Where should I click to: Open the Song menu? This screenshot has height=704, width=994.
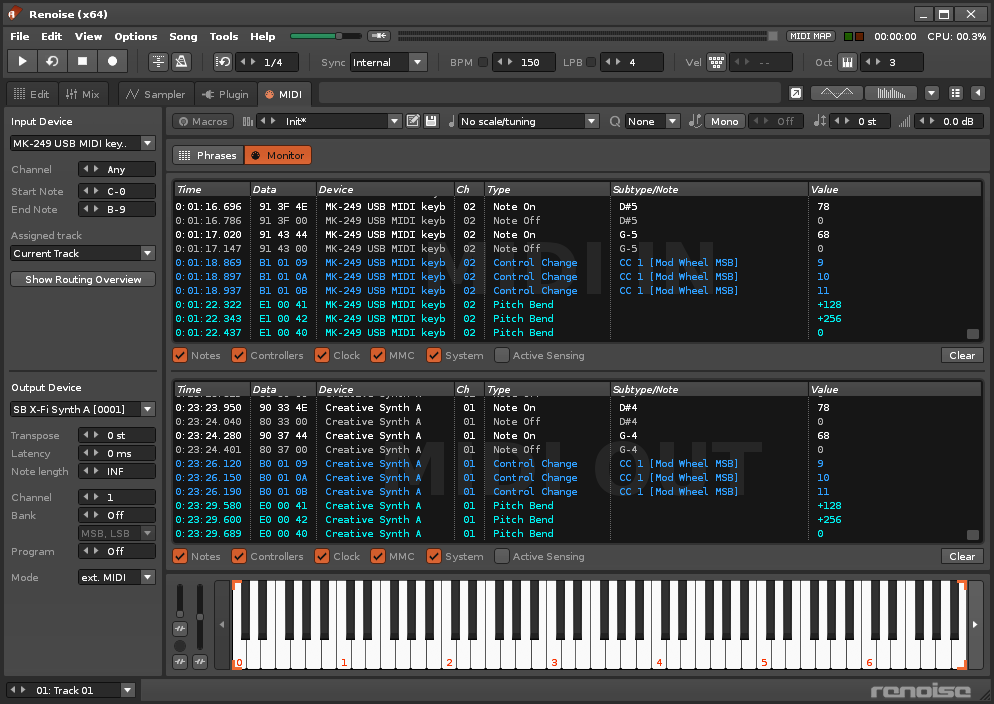183,36
